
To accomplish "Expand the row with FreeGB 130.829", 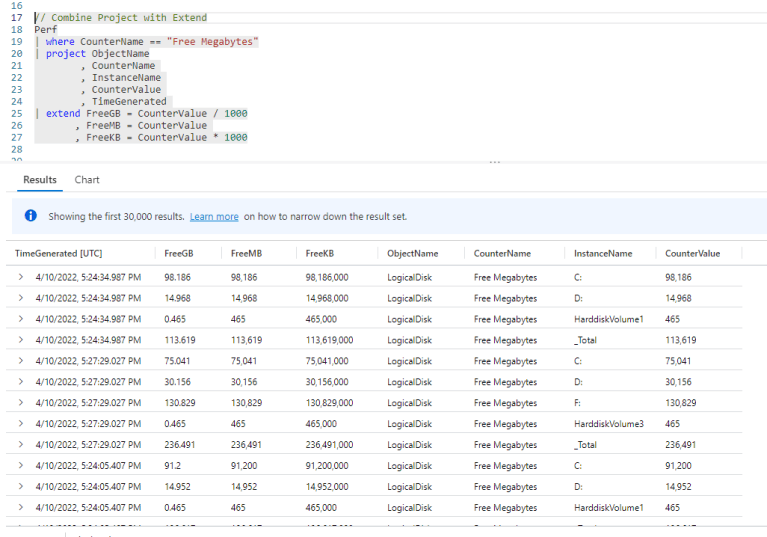I will 21,403.
